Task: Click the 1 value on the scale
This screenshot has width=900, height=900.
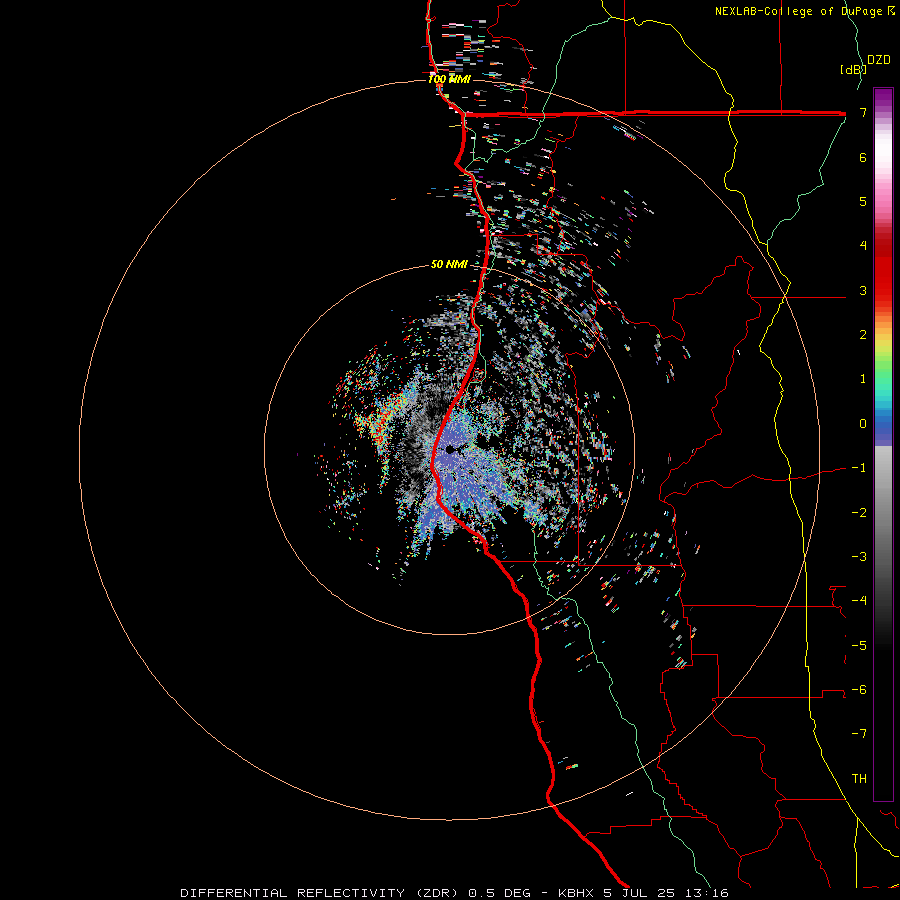Action: 863,379
